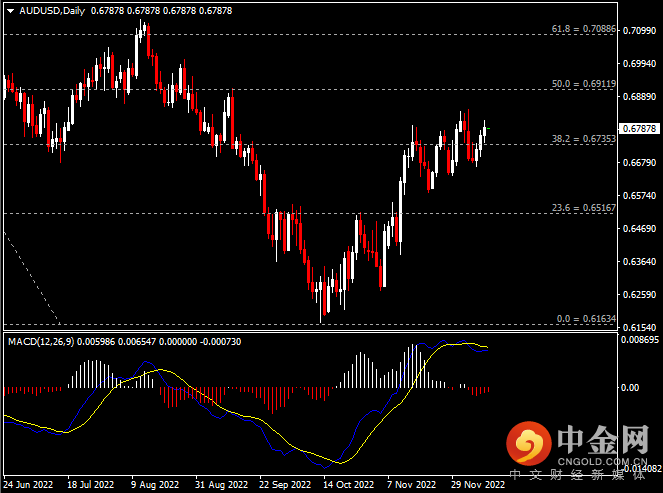The width and height of the screenshot is (663, 493).
Task: Click the 24 Jun 2022 date marker
Action: click(28, 484)
